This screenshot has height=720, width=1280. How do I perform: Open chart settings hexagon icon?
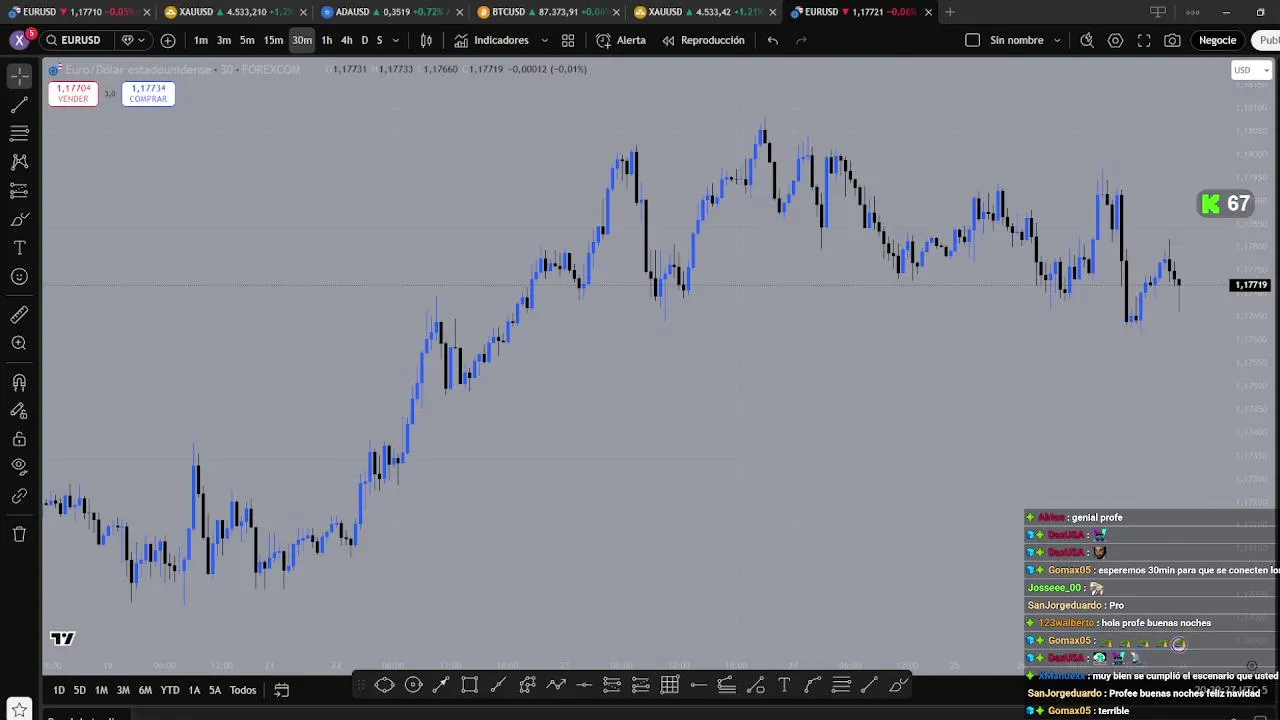click(1115, 40)
